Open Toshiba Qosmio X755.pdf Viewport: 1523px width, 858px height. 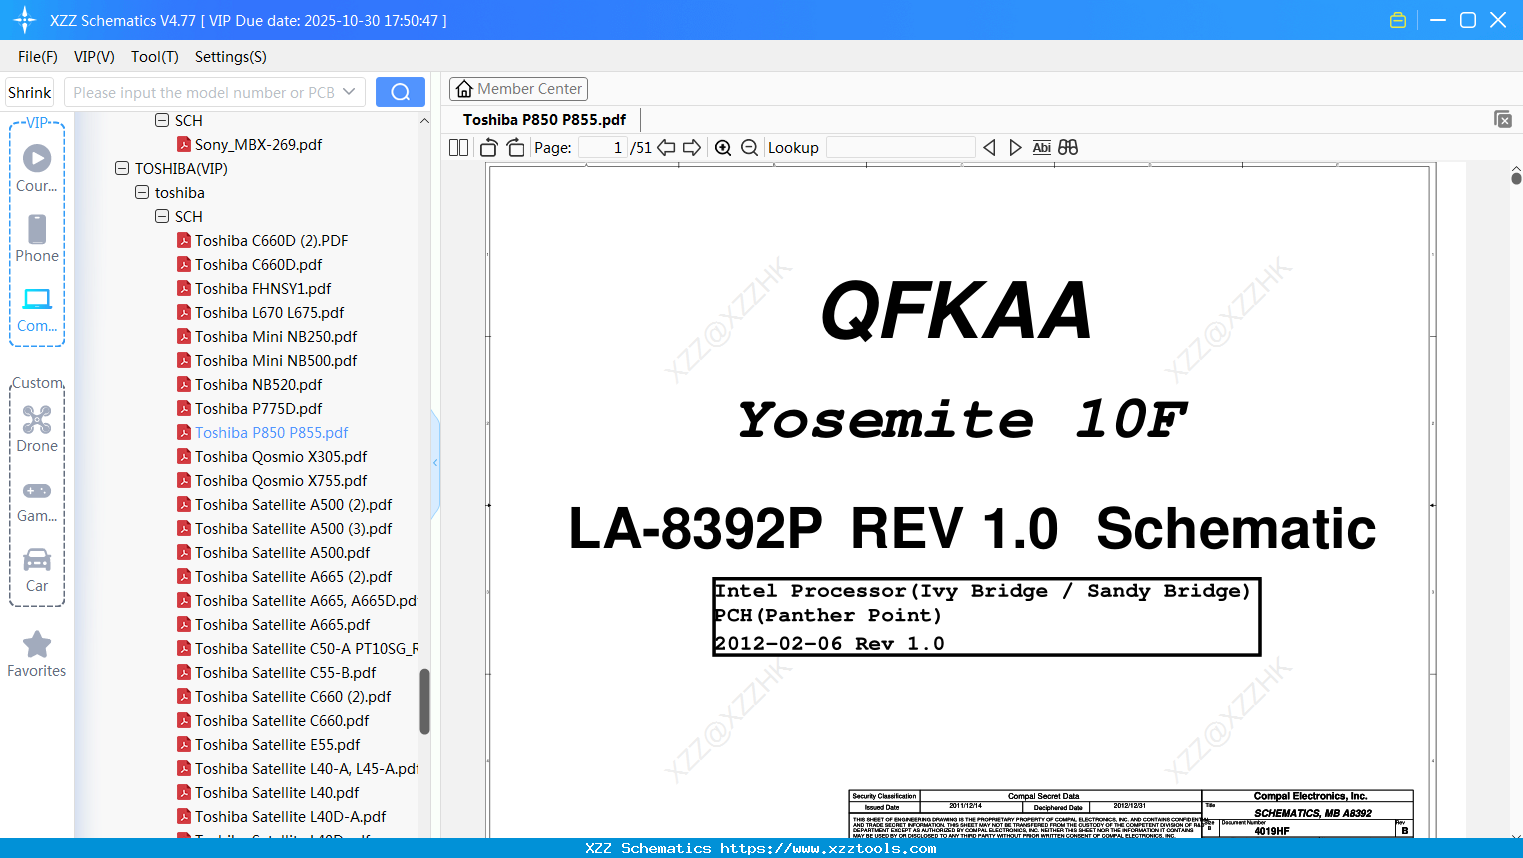tap(281, 481)
